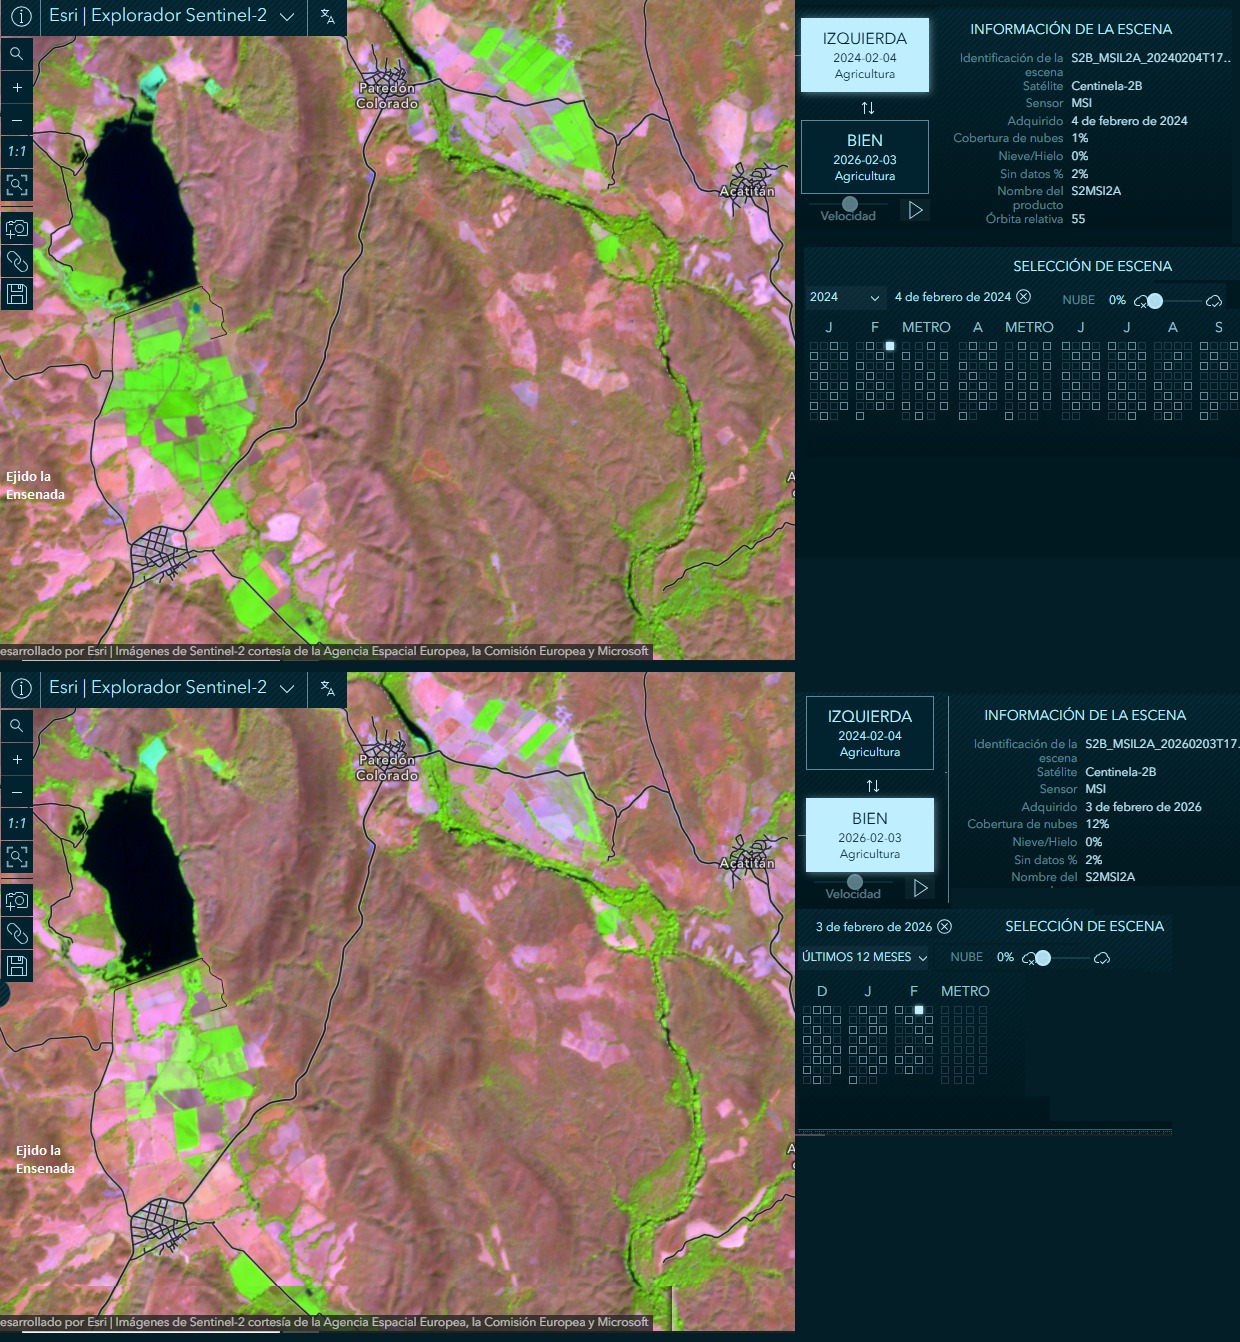Screen dimensions: 1240x1342
Task: Click the highlighted February calendar cell in top panel
Action: click(x=890, y=346)
